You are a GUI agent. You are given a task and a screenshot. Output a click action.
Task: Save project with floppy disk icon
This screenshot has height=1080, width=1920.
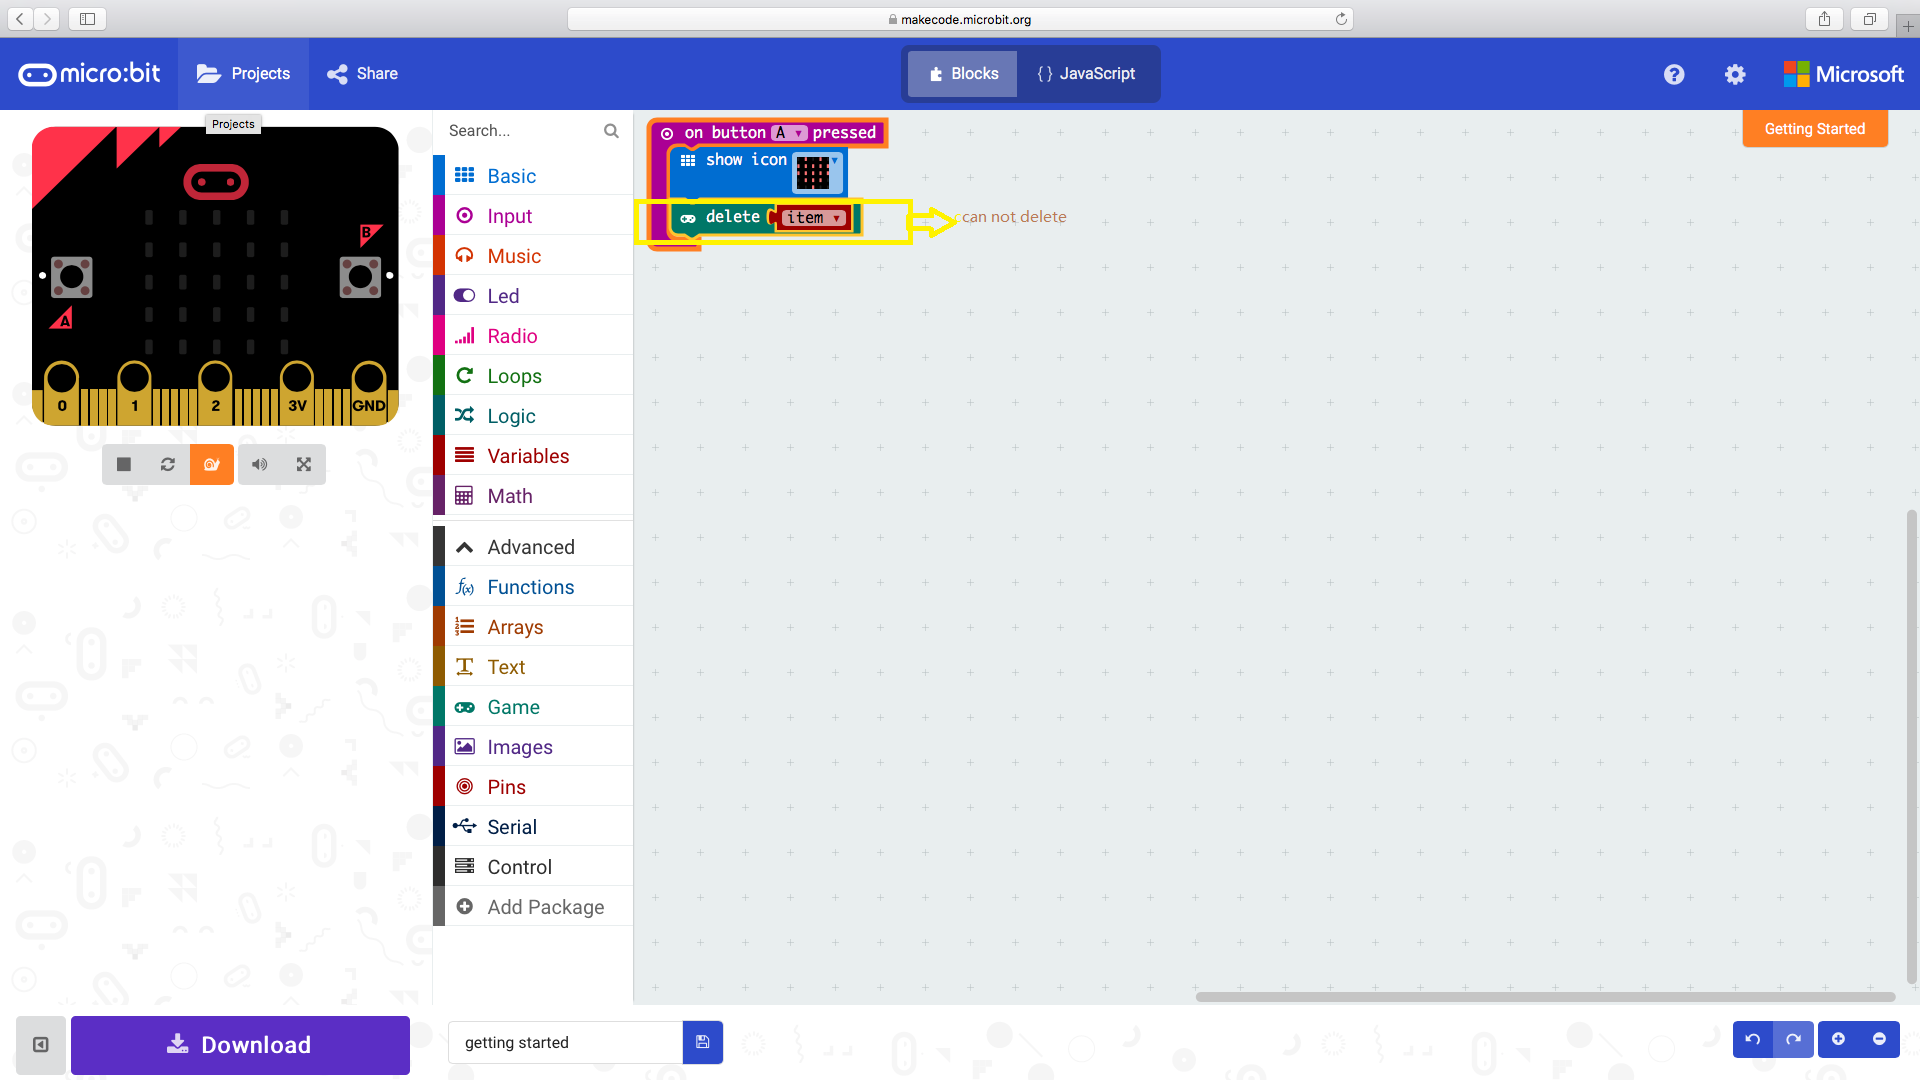703,1042
